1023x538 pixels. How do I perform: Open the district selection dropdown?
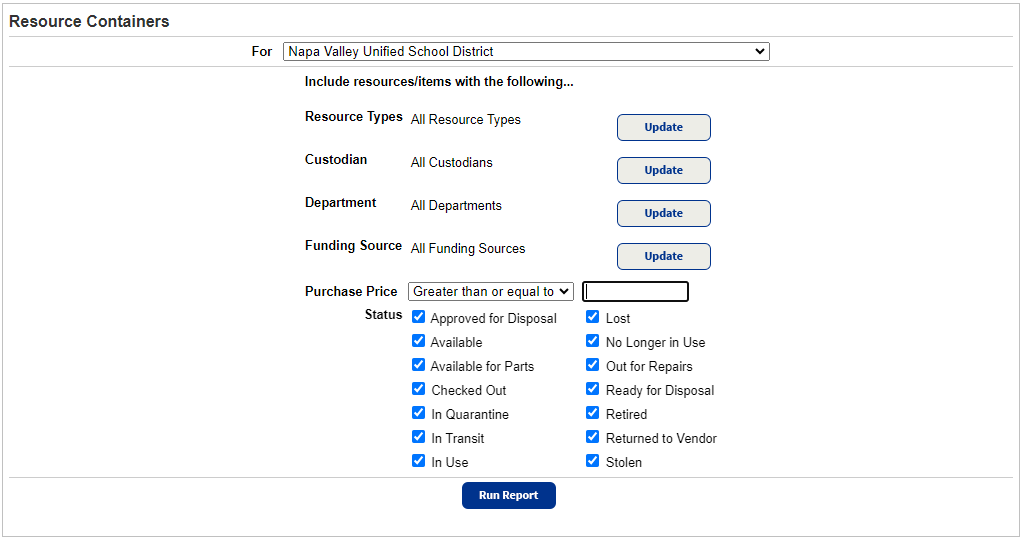click(x=526, y=51)
